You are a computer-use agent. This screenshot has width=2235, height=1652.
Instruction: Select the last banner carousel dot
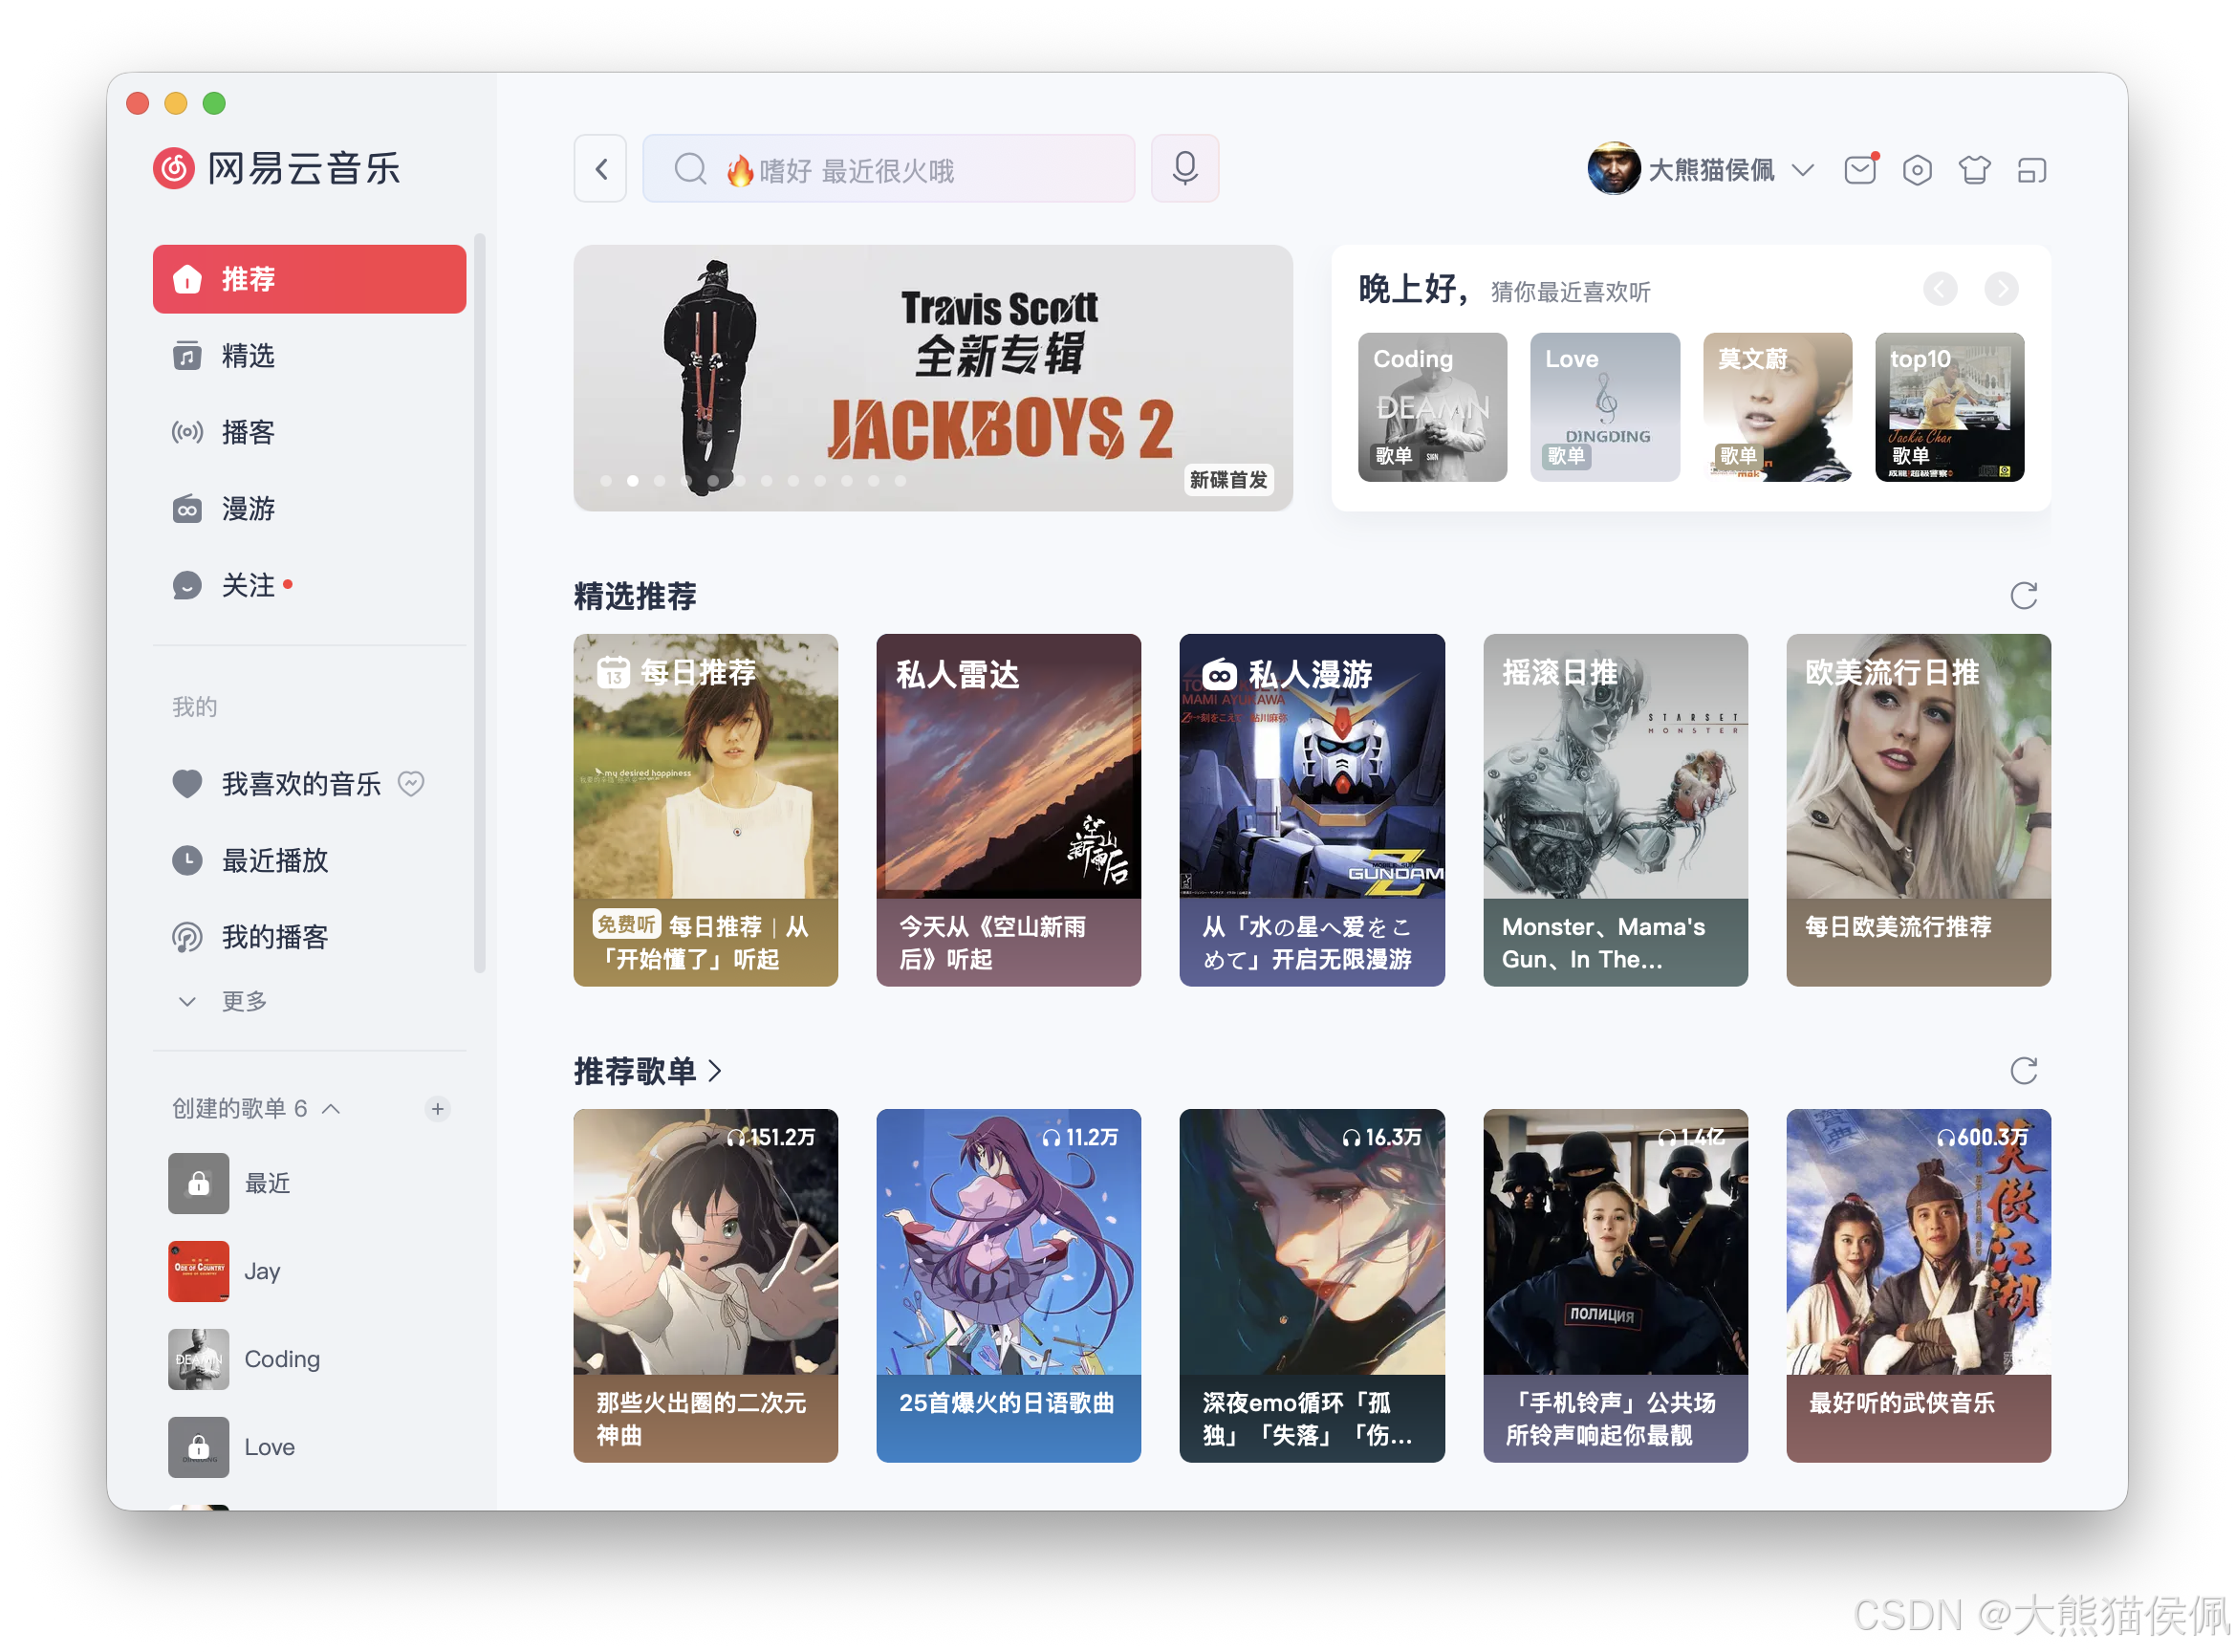[x=900, y=481]
